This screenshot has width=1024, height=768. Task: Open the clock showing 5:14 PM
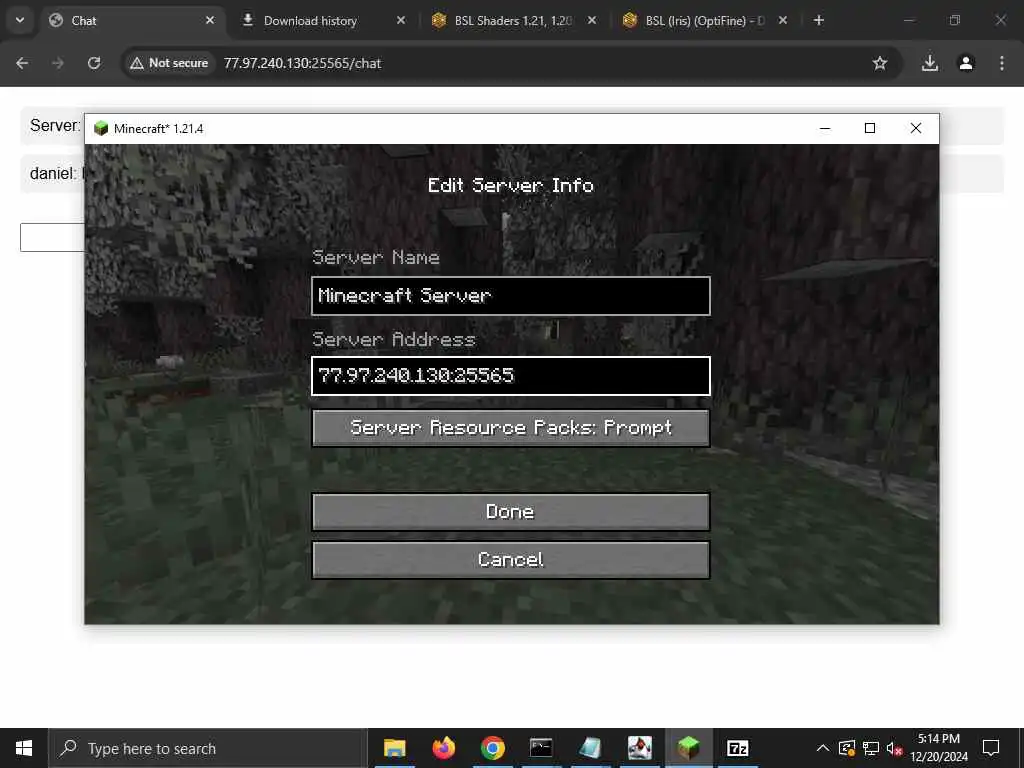coord(938,748)
